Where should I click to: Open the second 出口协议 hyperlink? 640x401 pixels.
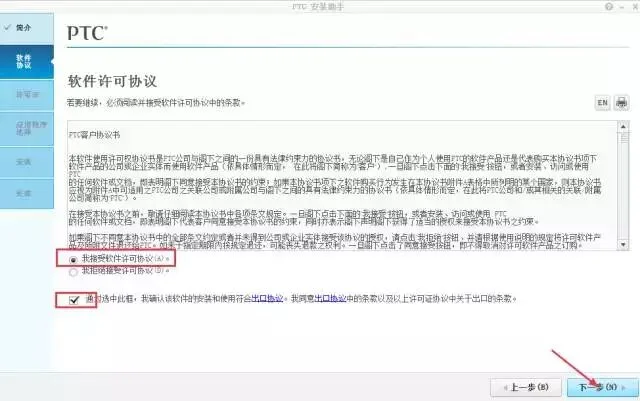[331, 299]
